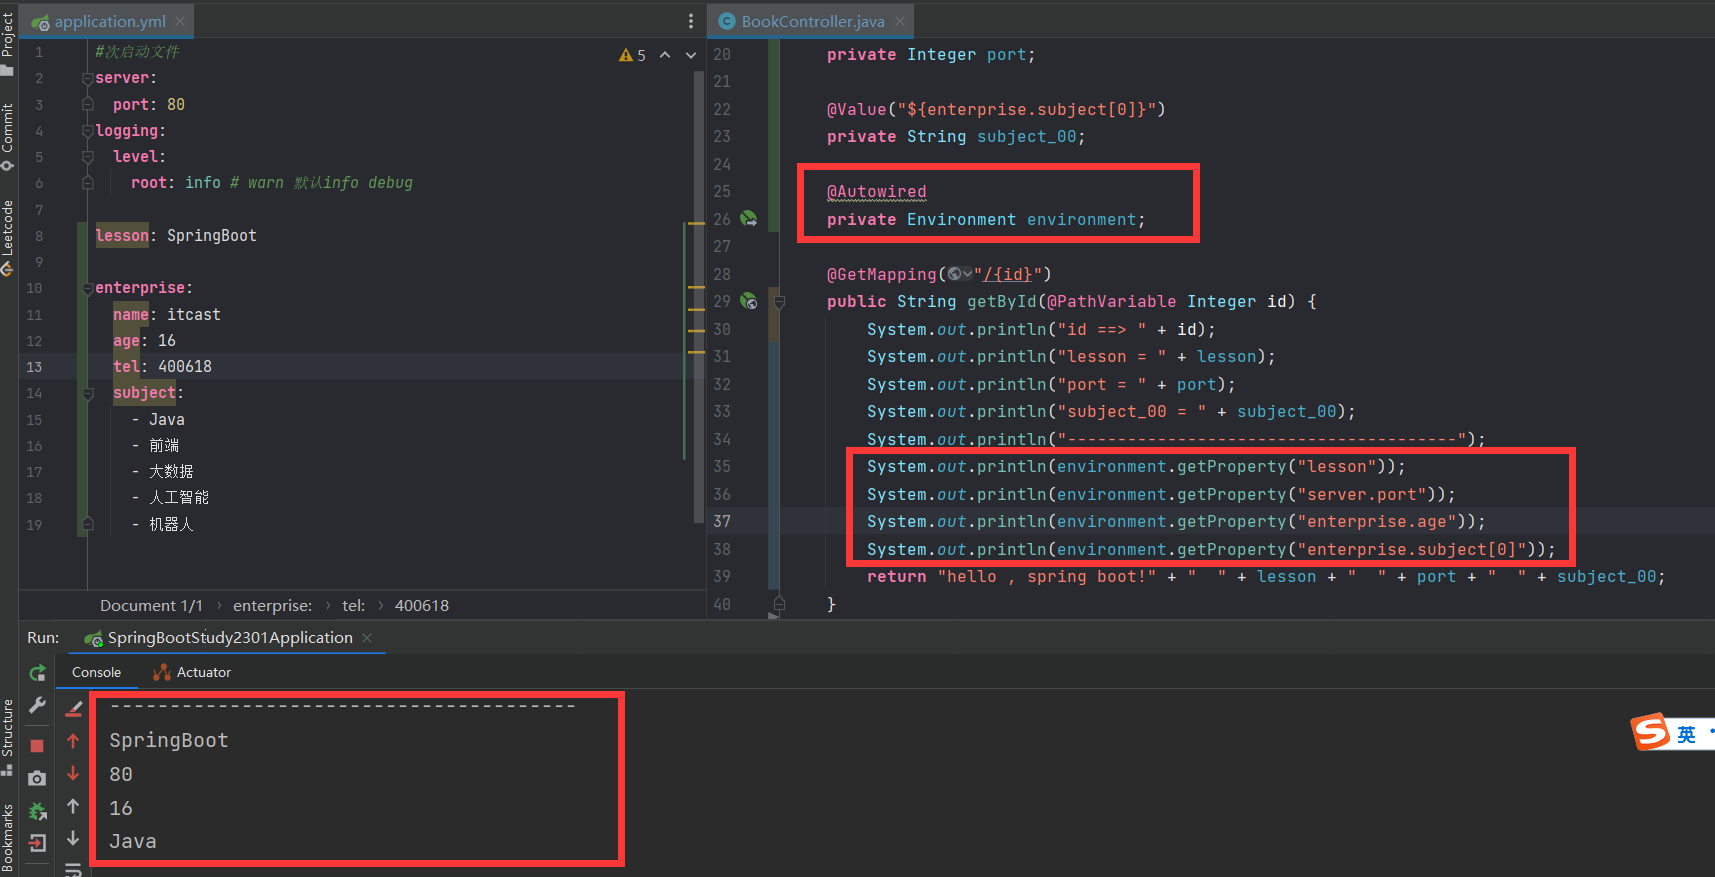This screenshot has height=877, width=1715.
Task: Open editor tab options three-dots menu
Action: click(690, 21)
